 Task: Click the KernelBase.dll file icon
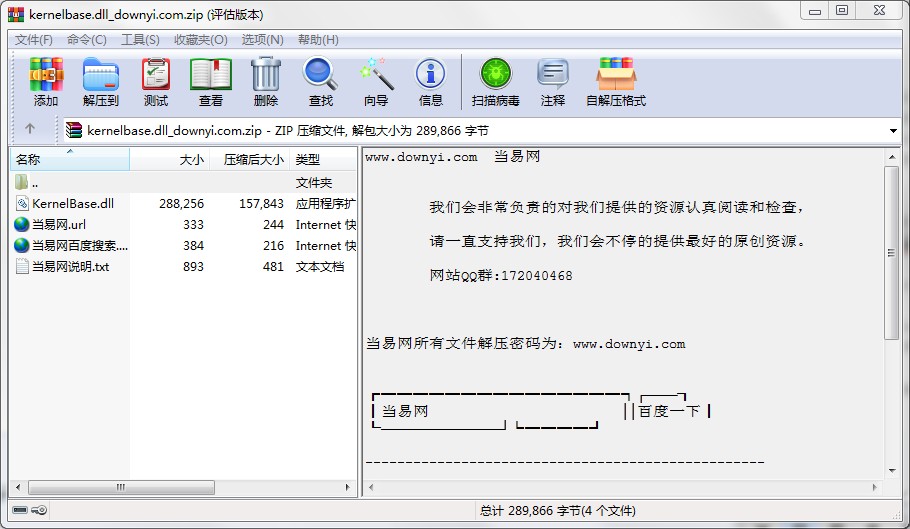(21, 204)
